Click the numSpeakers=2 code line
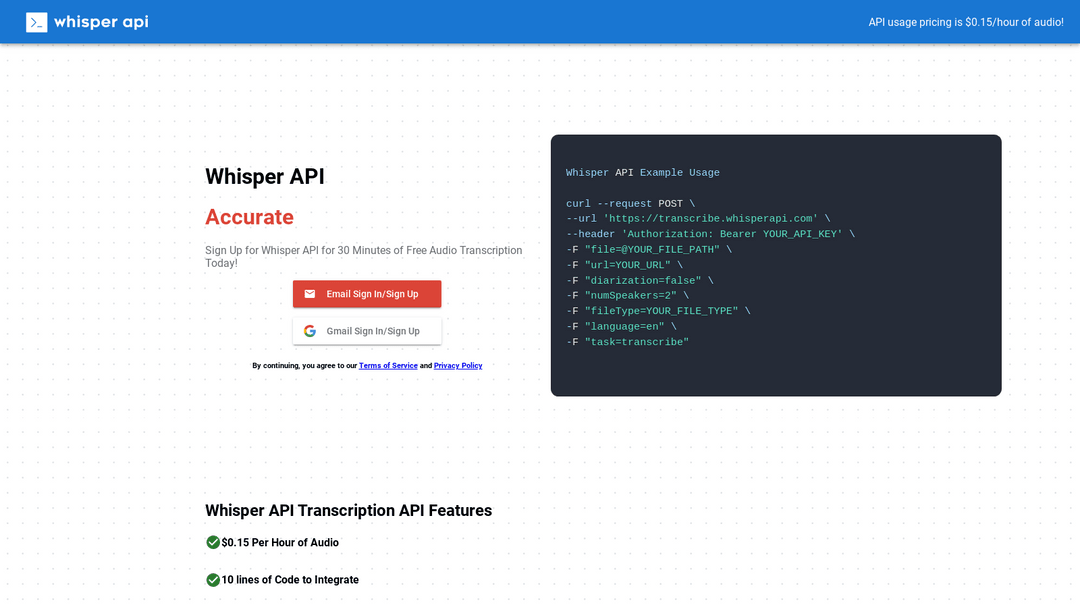1080x608 pixels. (627, 295)
